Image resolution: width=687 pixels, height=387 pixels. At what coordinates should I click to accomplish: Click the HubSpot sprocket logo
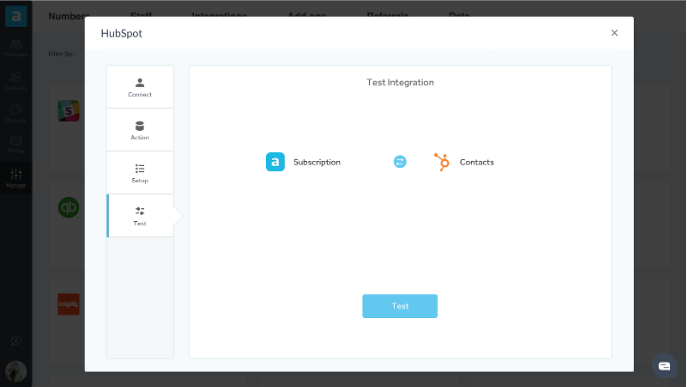pos(442,162)
